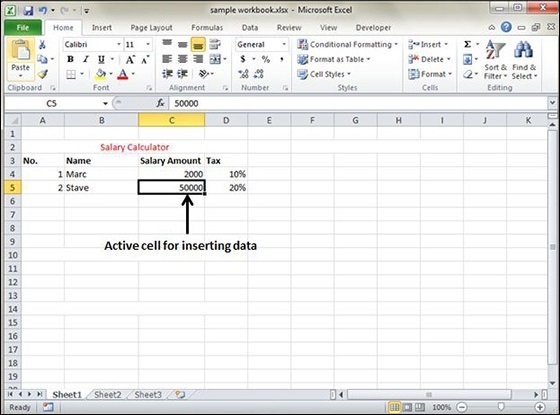The height and width of the screenshot is (415, 560).
Task: Open the Conditional Formatting dropdown
Action: pos(347,44)
